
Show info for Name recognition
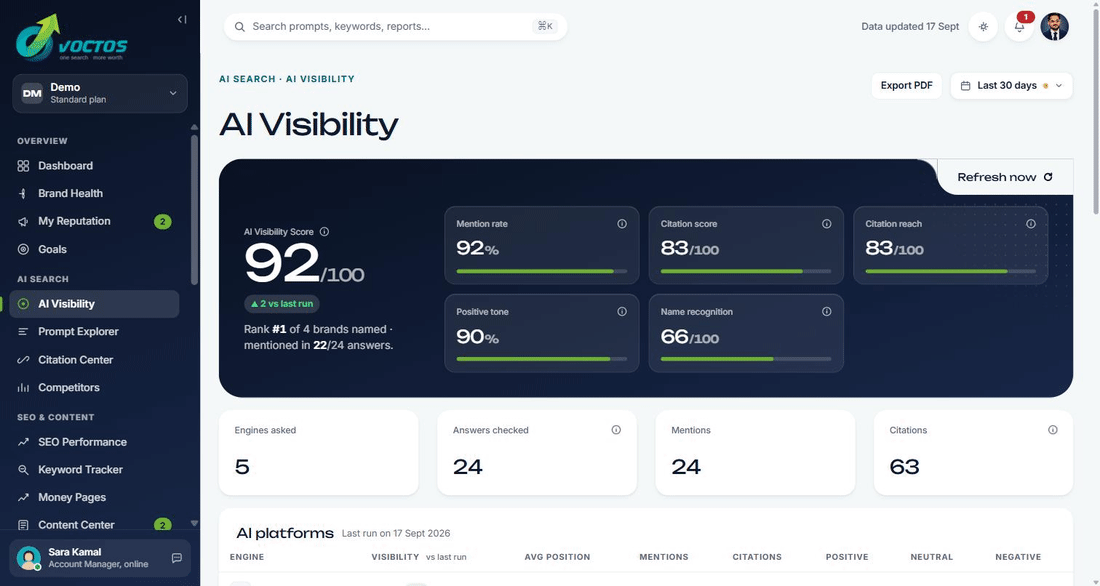826,312
